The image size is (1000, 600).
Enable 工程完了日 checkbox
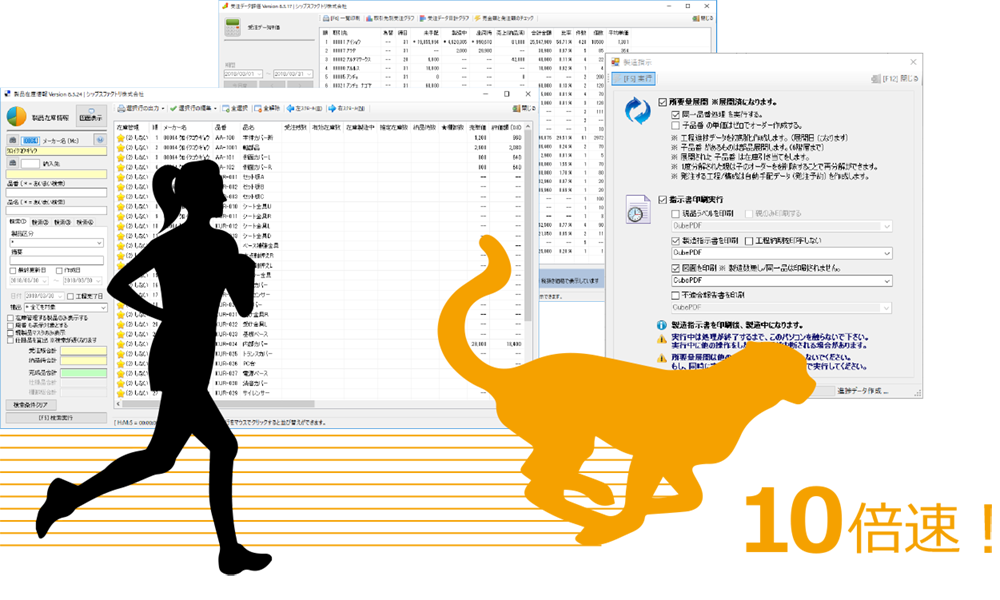[71, 296]
